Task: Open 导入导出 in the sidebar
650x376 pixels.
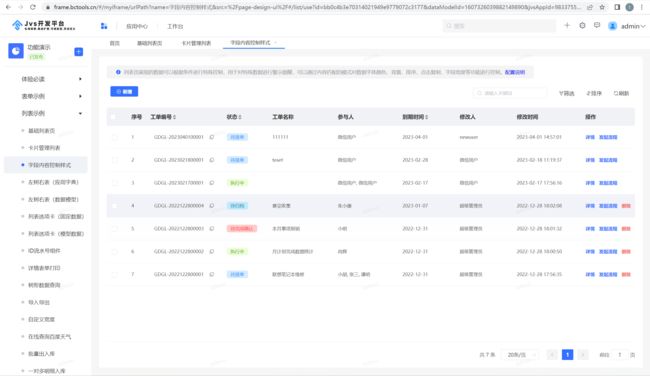Action: [39, 302]
